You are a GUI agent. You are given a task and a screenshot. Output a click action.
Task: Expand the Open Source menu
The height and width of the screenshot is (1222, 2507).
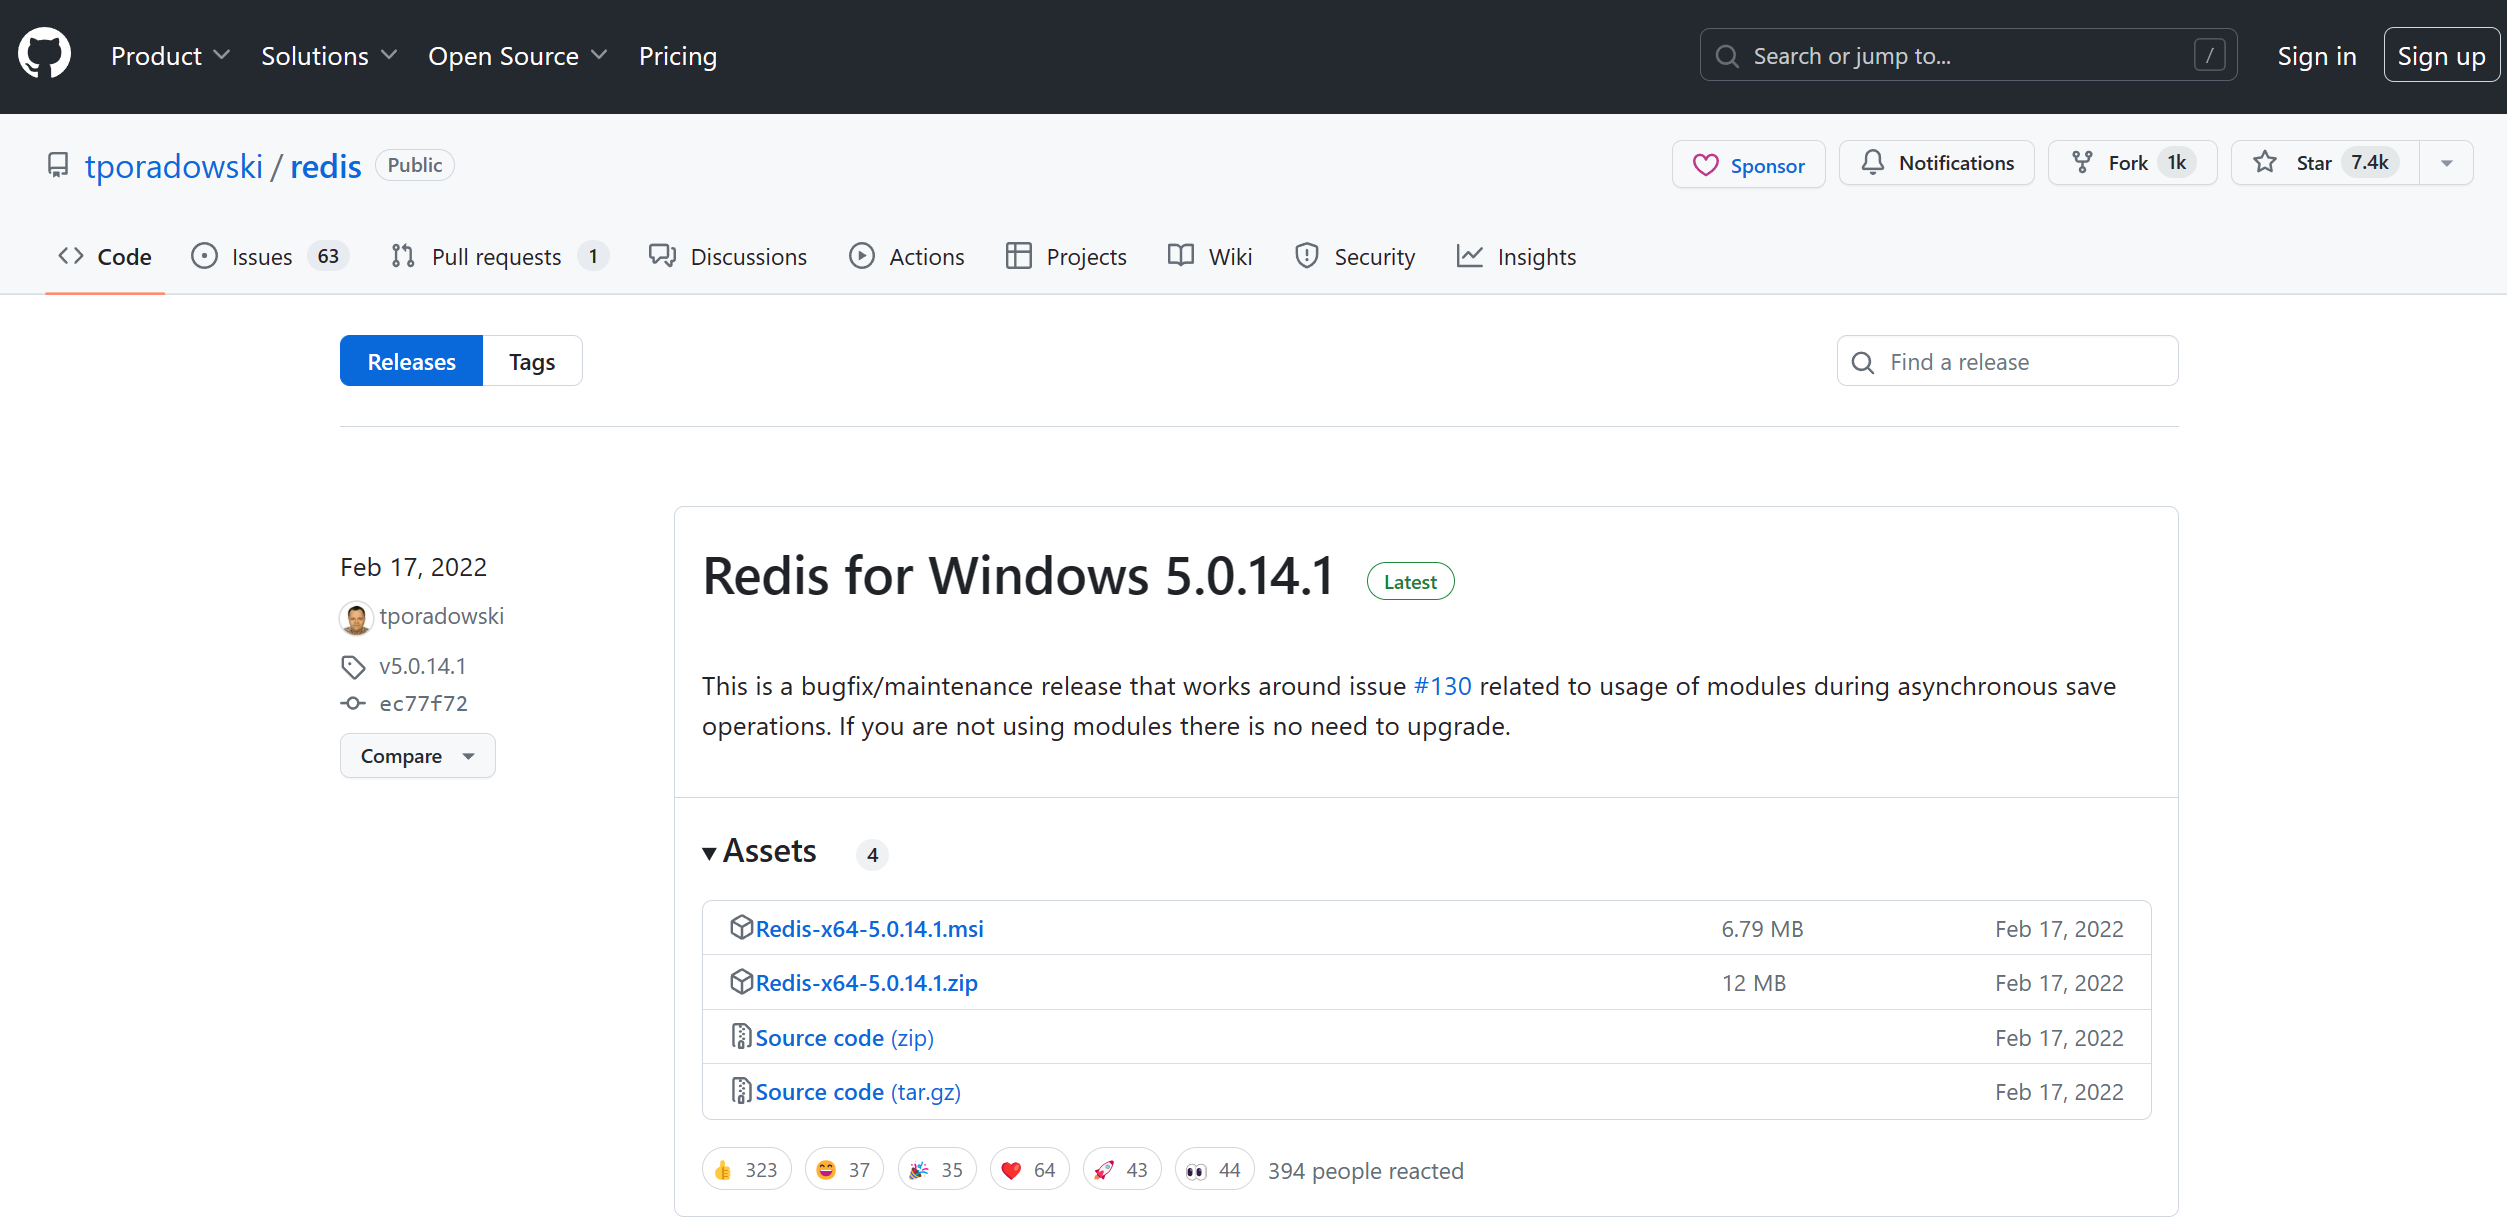click(517, 56)
